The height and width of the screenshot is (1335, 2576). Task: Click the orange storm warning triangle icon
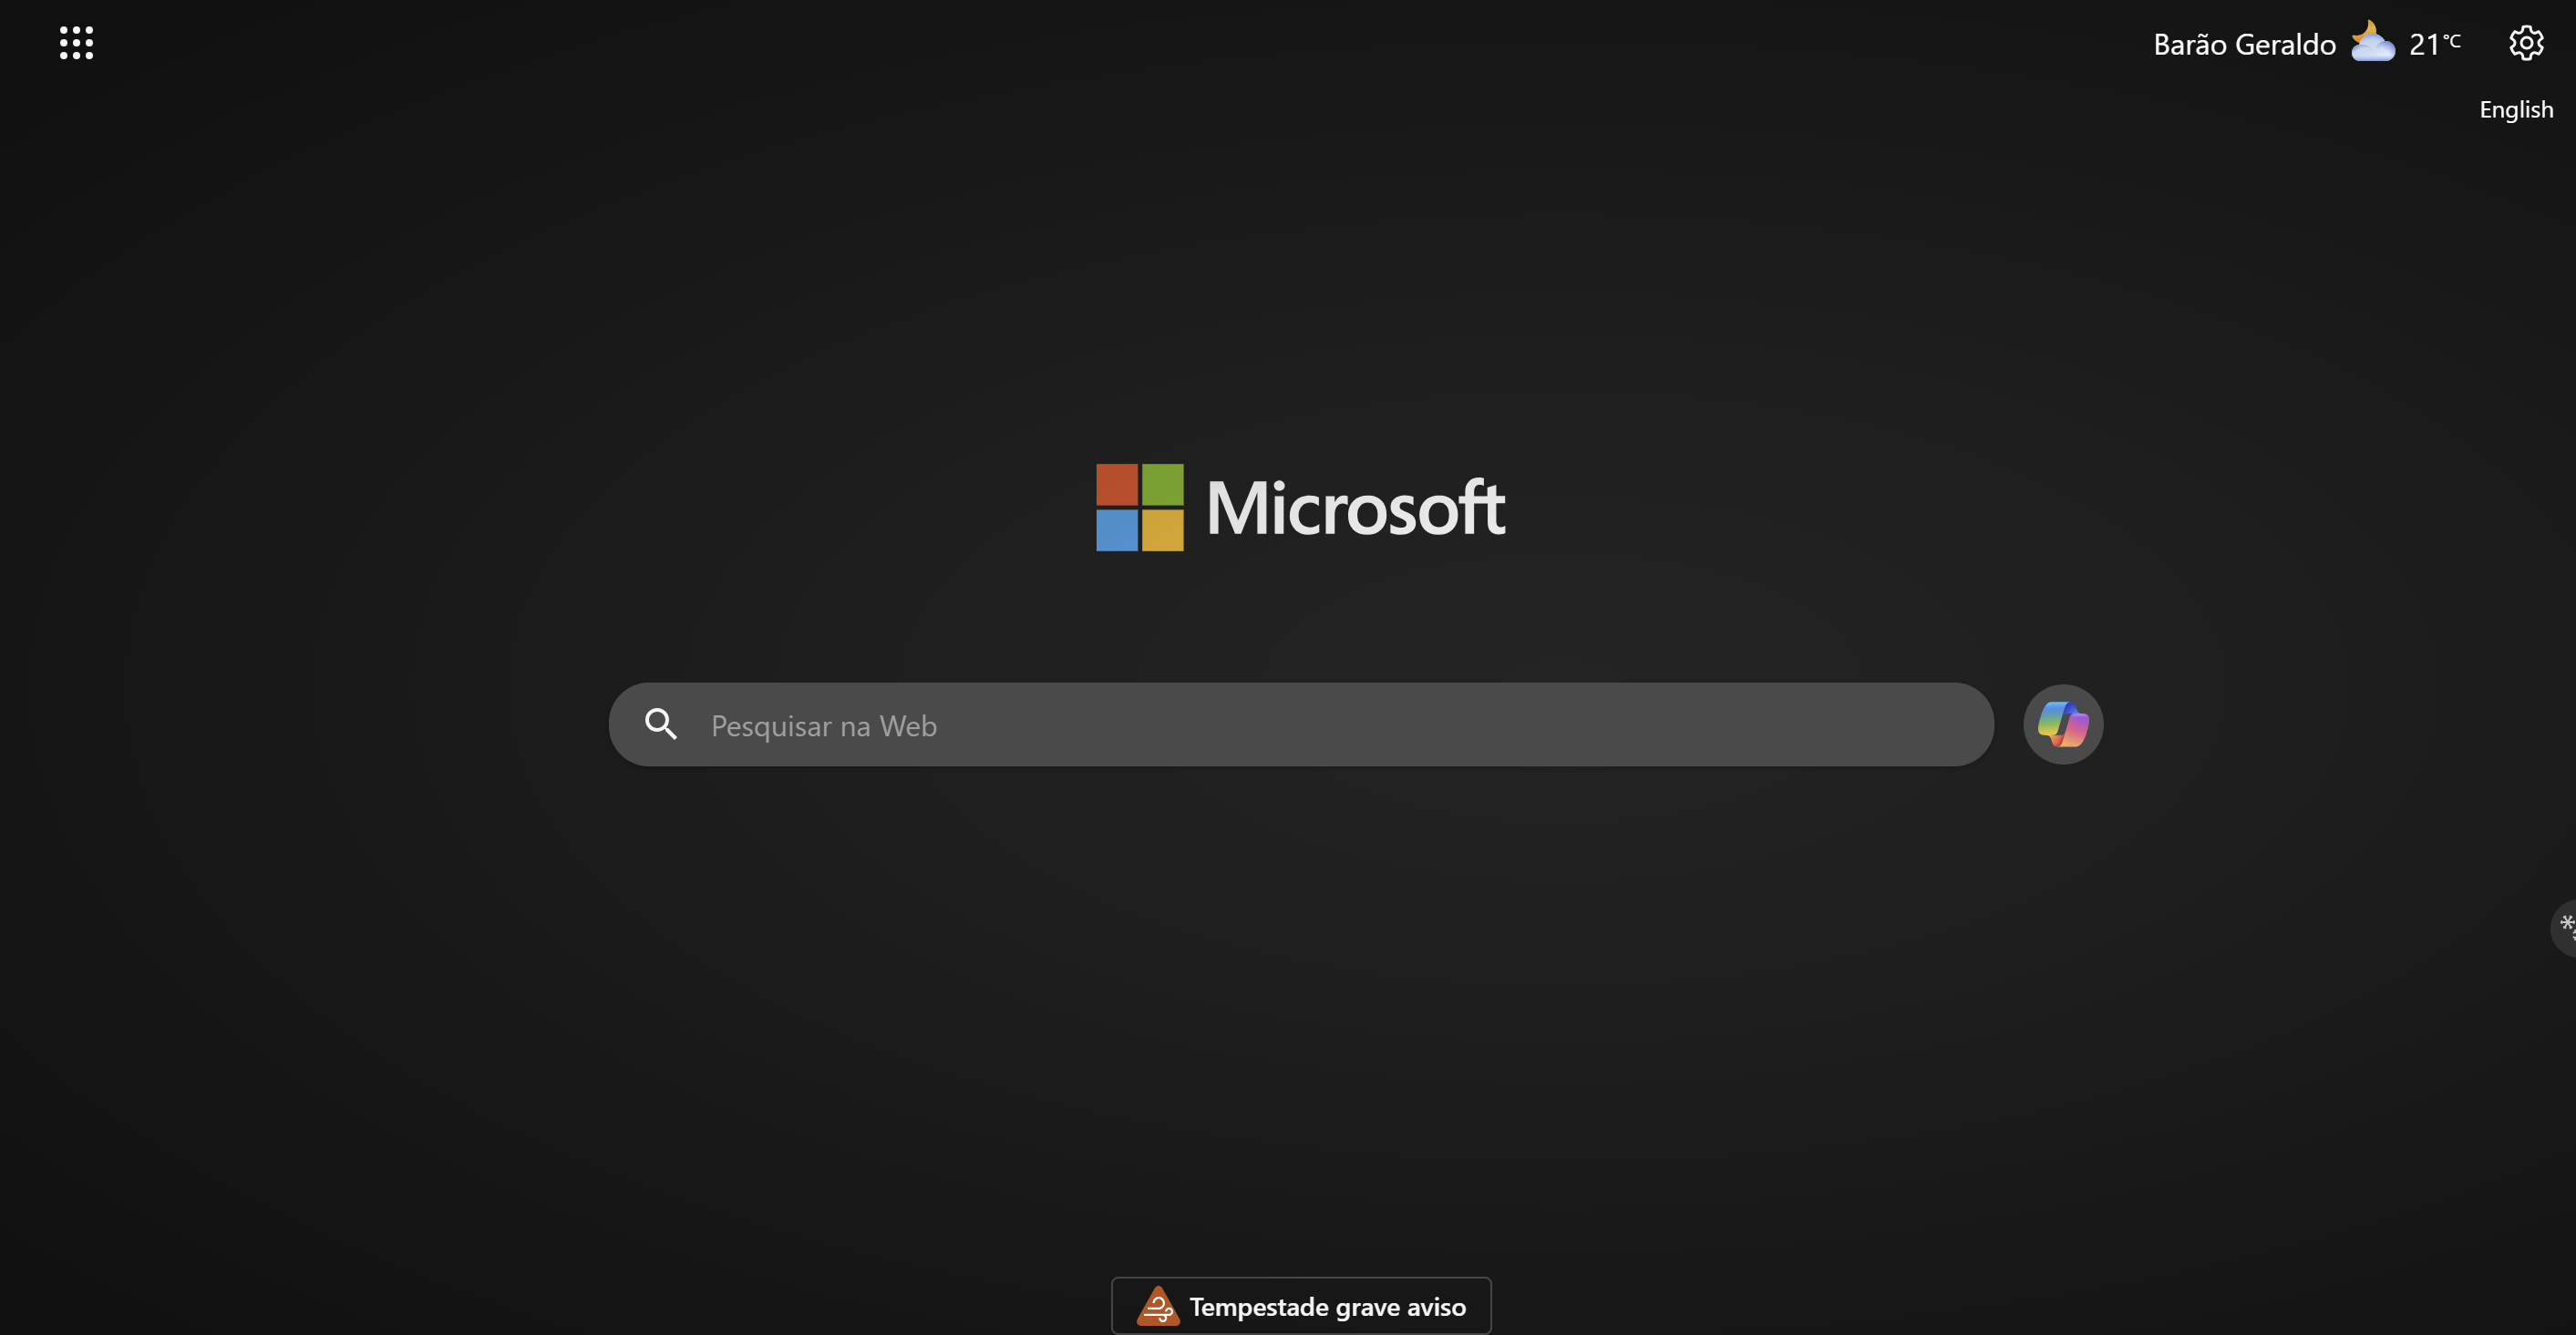click(1157, 1306)
